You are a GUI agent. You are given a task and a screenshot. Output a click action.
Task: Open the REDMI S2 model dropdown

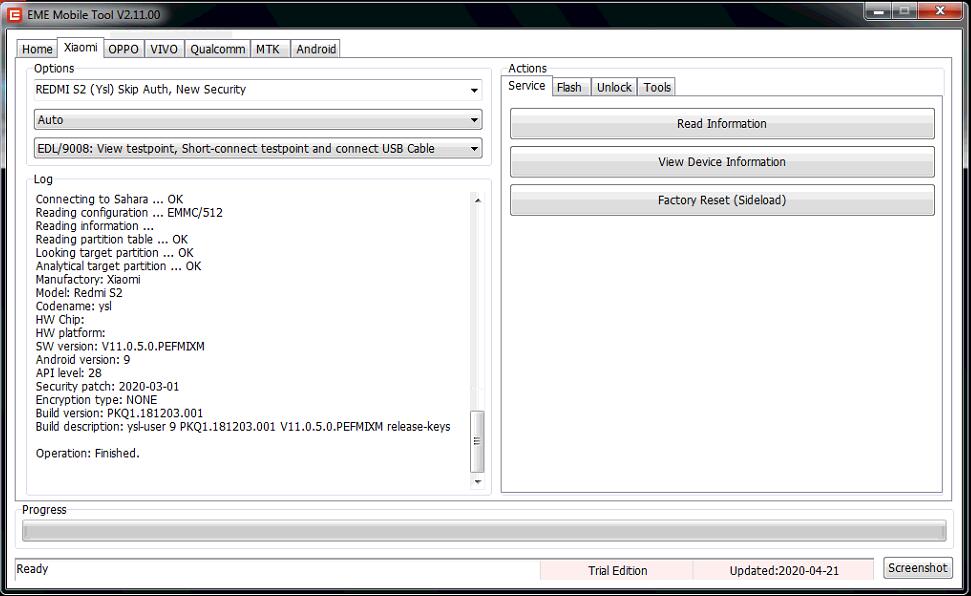[x=258, y=90]
